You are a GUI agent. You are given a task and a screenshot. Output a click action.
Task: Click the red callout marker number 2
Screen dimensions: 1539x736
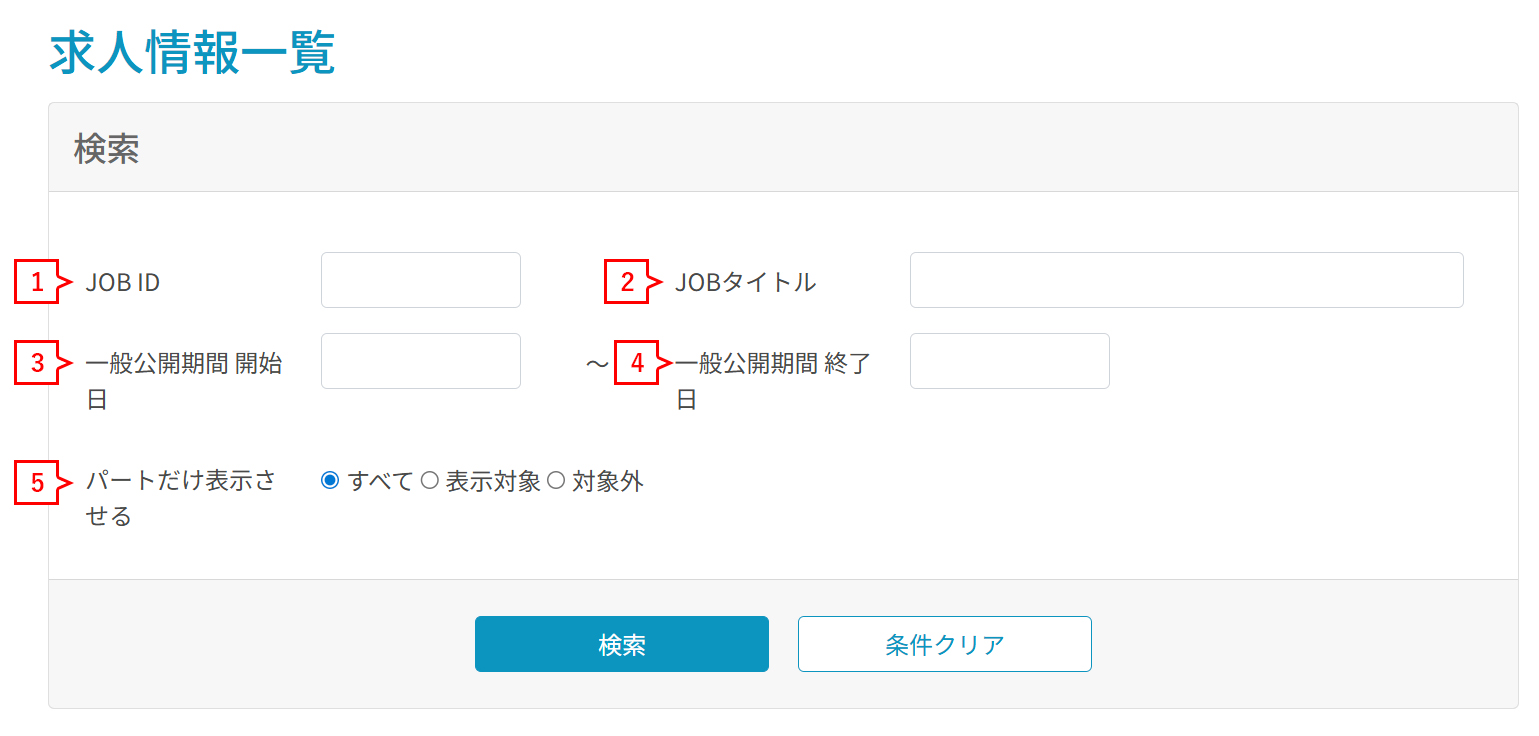click(627, 282)
